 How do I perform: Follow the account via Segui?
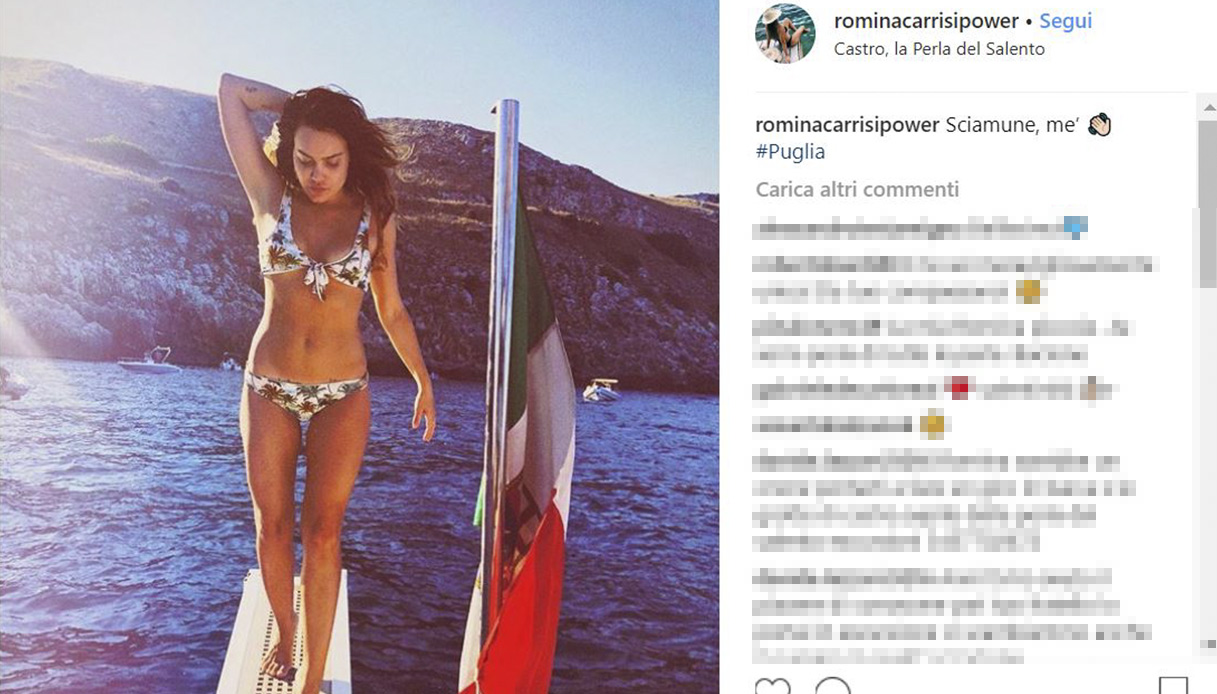pos(1066,21)
